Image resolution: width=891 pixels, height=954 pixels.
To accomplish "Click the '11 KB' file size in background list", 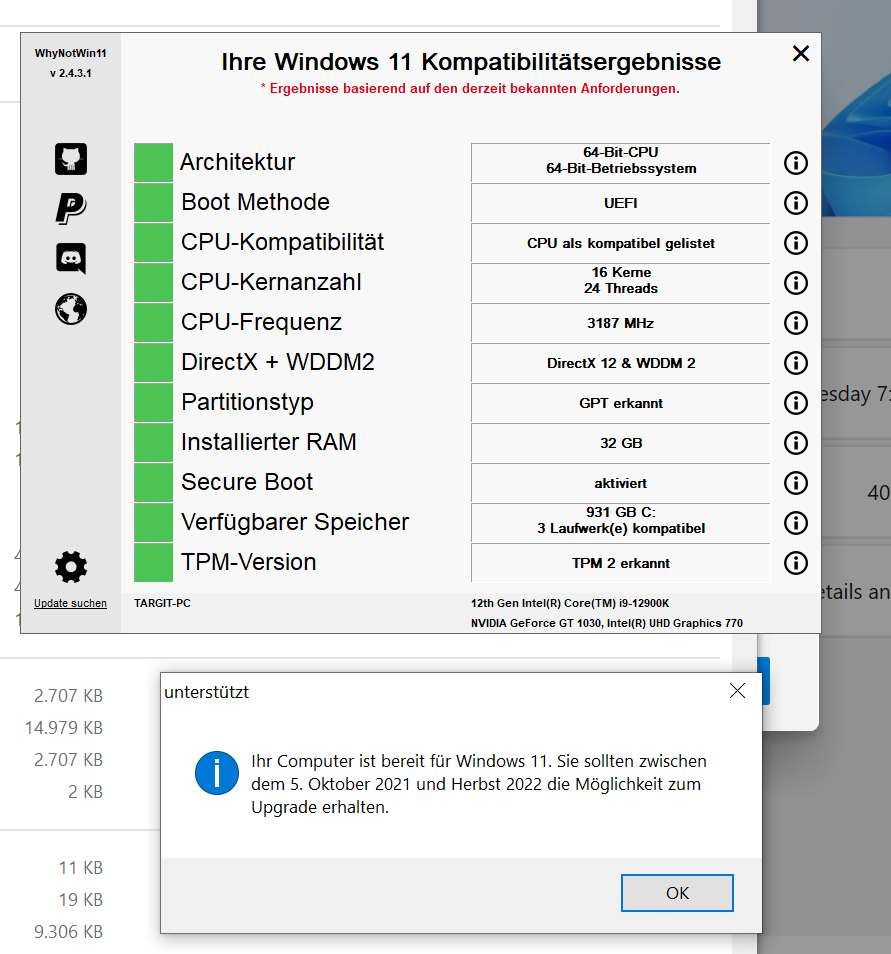I will 81,868.
